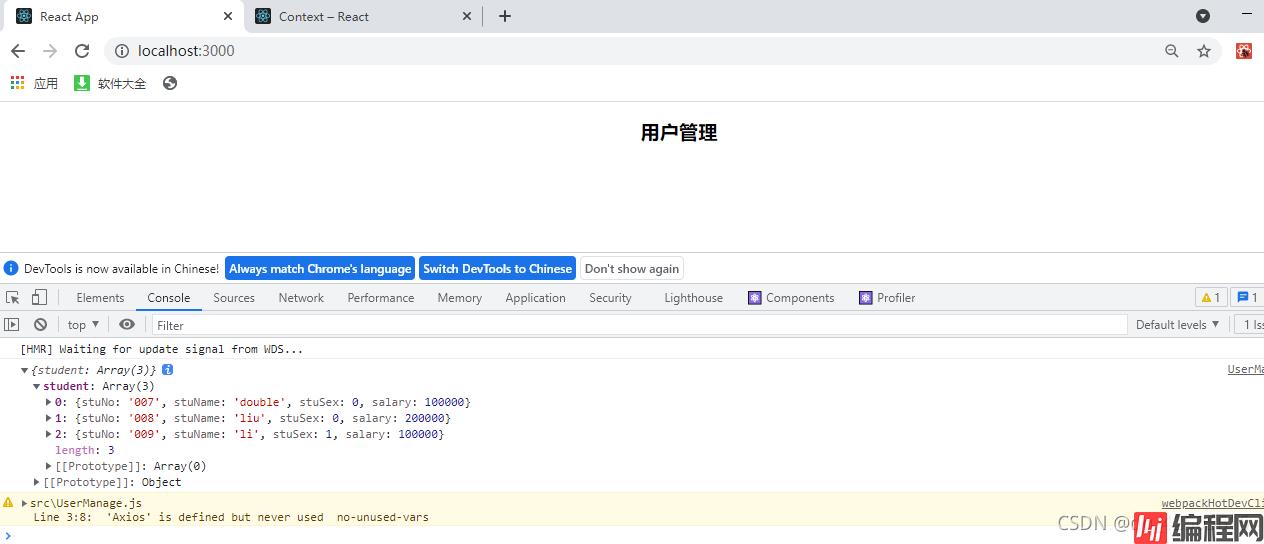1264x544 pixels.
Task: Go back with the browser back arrow
Action: [18, 51]
